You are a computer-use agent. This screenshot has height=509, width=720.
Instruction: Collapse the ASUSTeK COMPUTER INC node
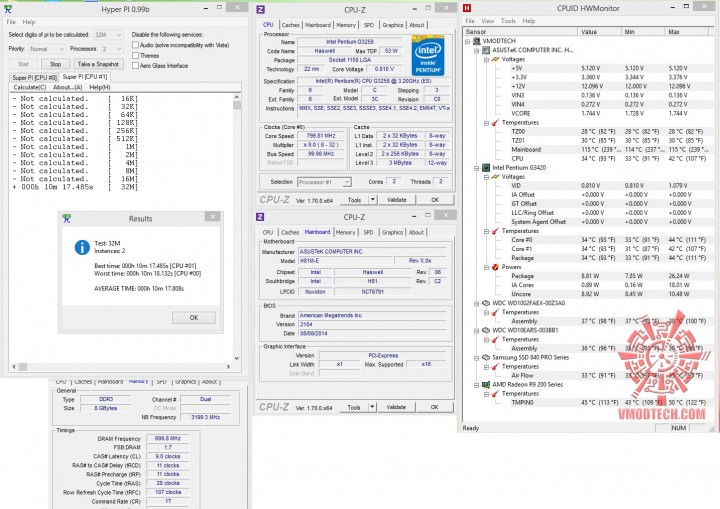pos(477,51)
